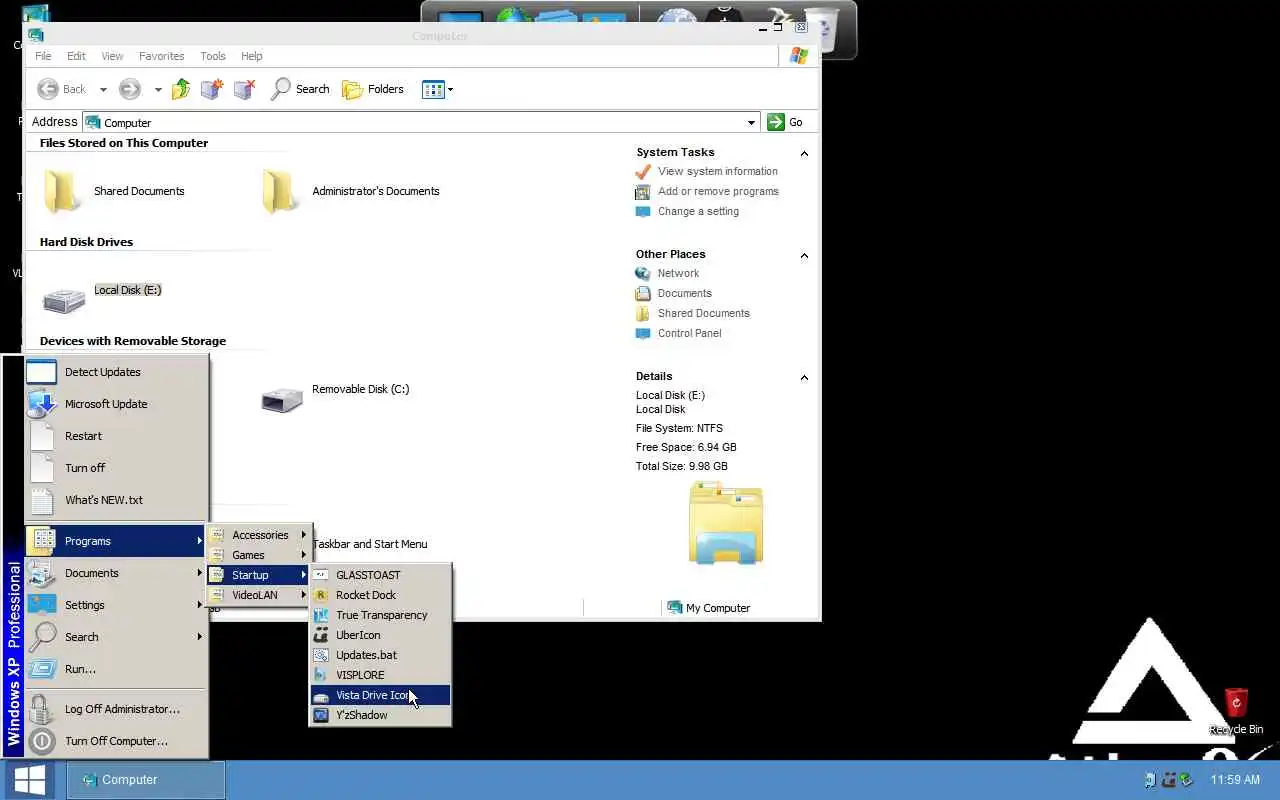Launch True Transparency from Startup menu
This screenshot has width=1280, height=800.
point(380,615)
